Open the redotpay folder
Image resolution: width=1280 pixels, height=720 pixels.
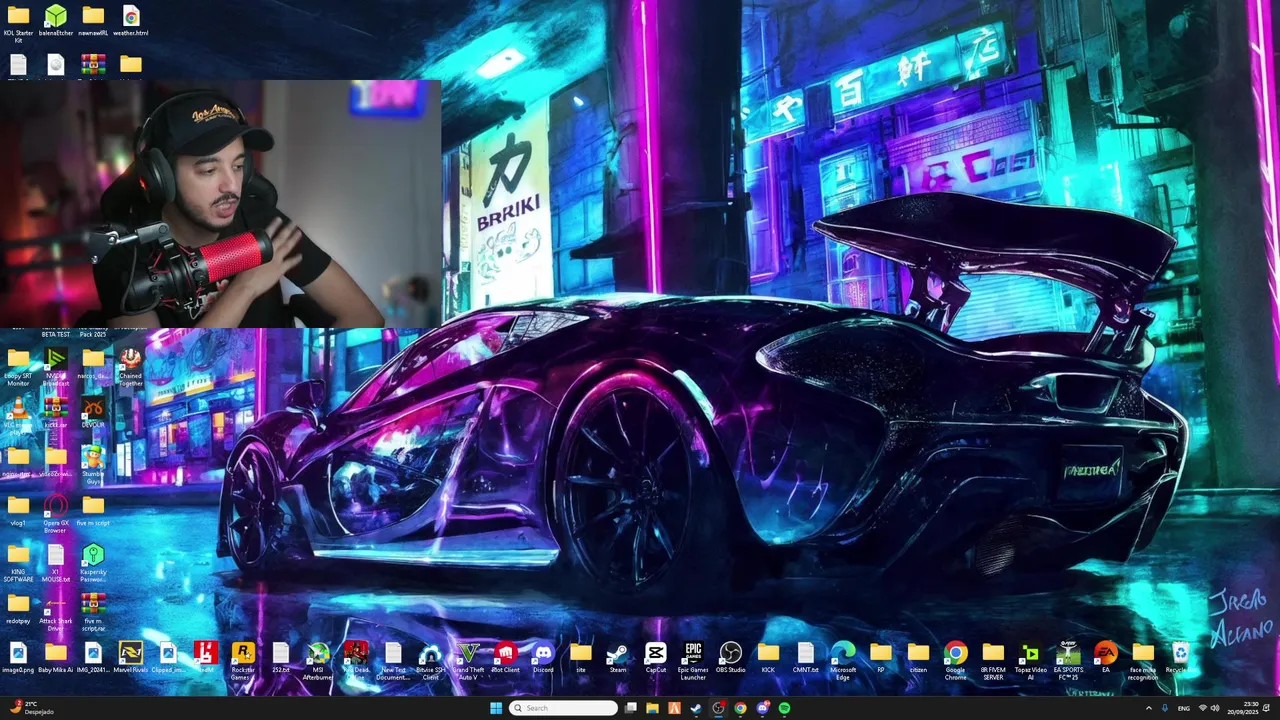click(18, 609)
